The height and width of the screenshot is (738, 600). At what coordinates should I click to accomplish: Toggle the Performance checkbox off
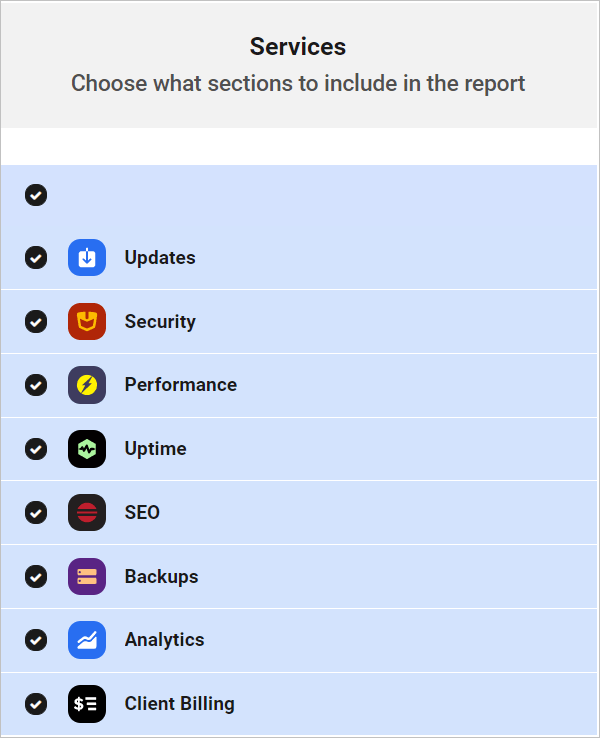[x=36, y=385]
